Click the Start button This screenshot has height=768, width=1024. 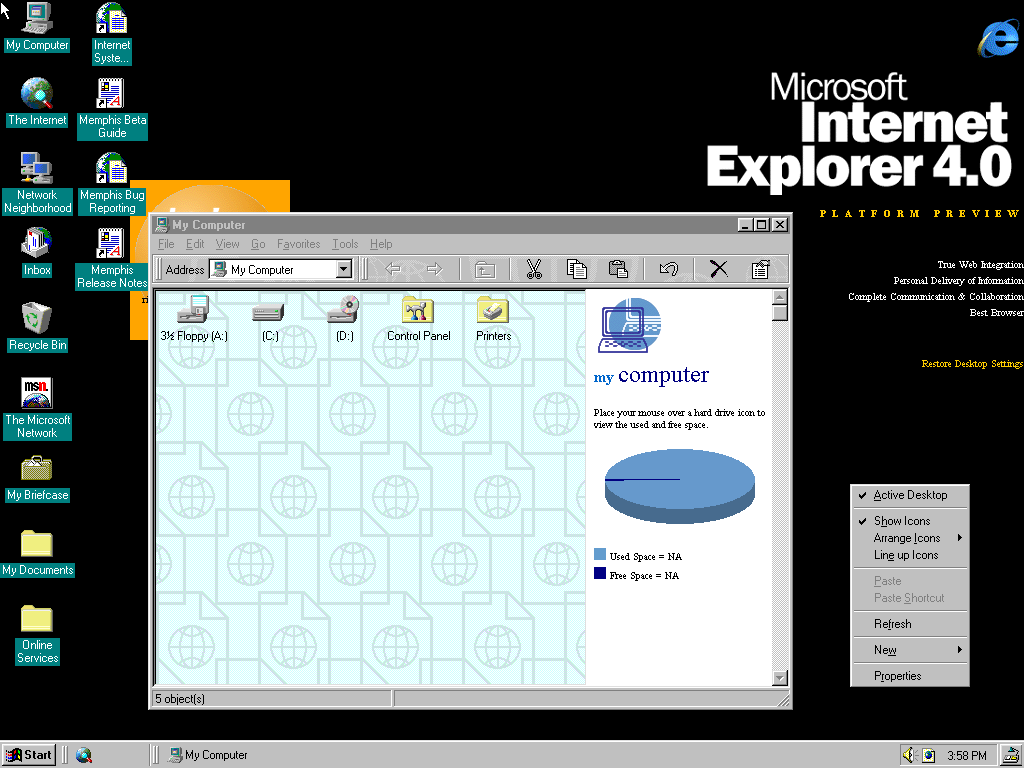(29, 755)
